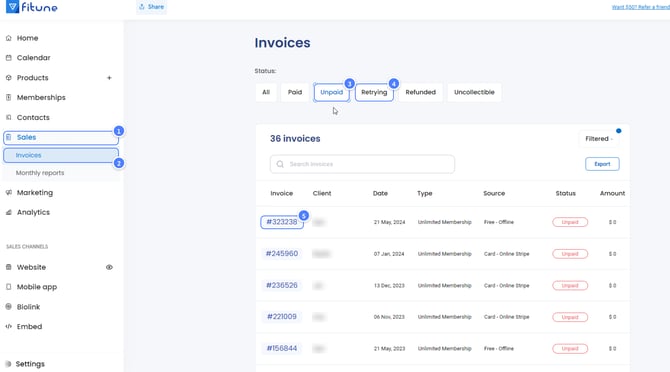
Task: Click the Calendar sidebar icon
Action: coord(9,58)
